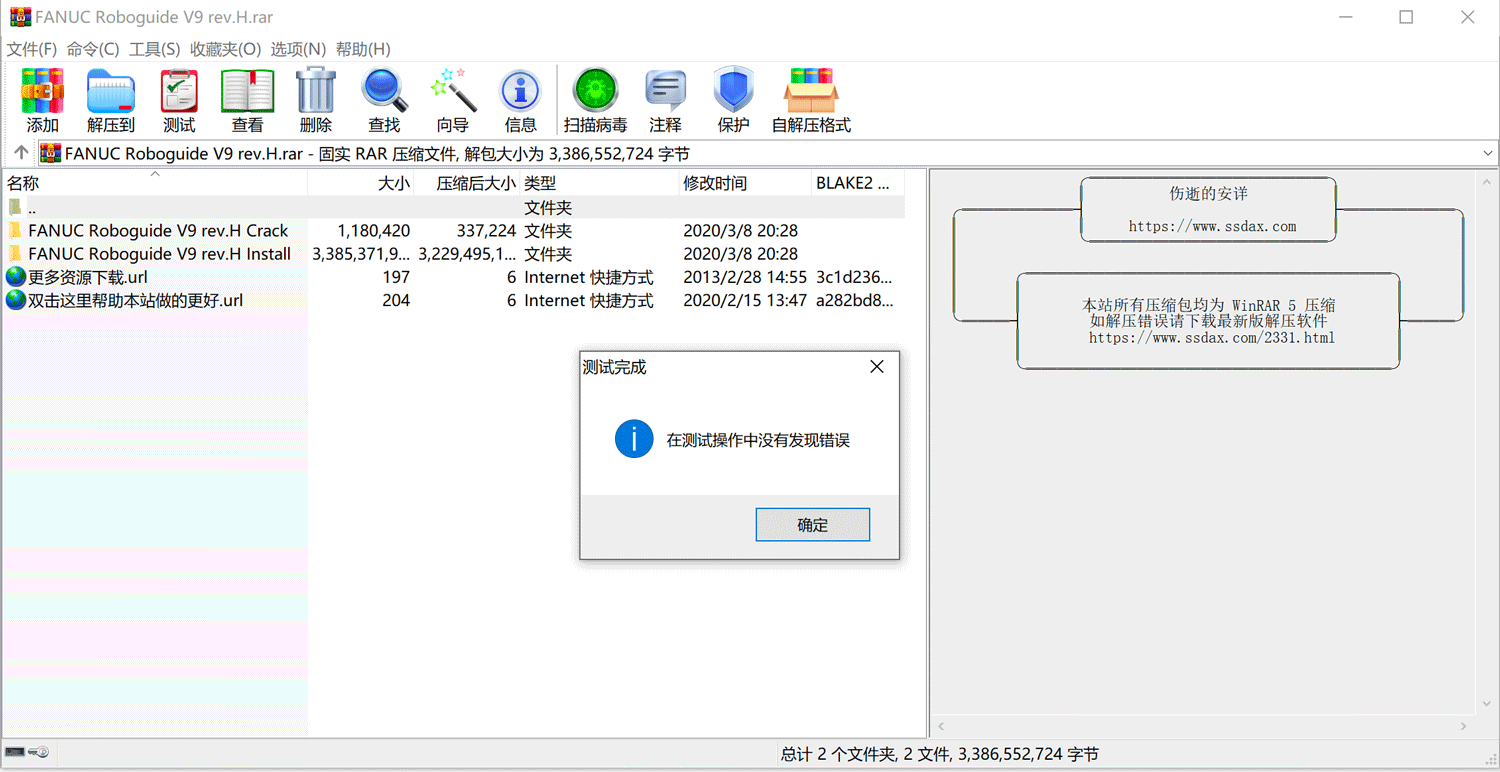Viewport: 1500px width, 772px height.
Task: Click comment pane horizontal scroll right arrow
Action: (x=1464, y=726)
